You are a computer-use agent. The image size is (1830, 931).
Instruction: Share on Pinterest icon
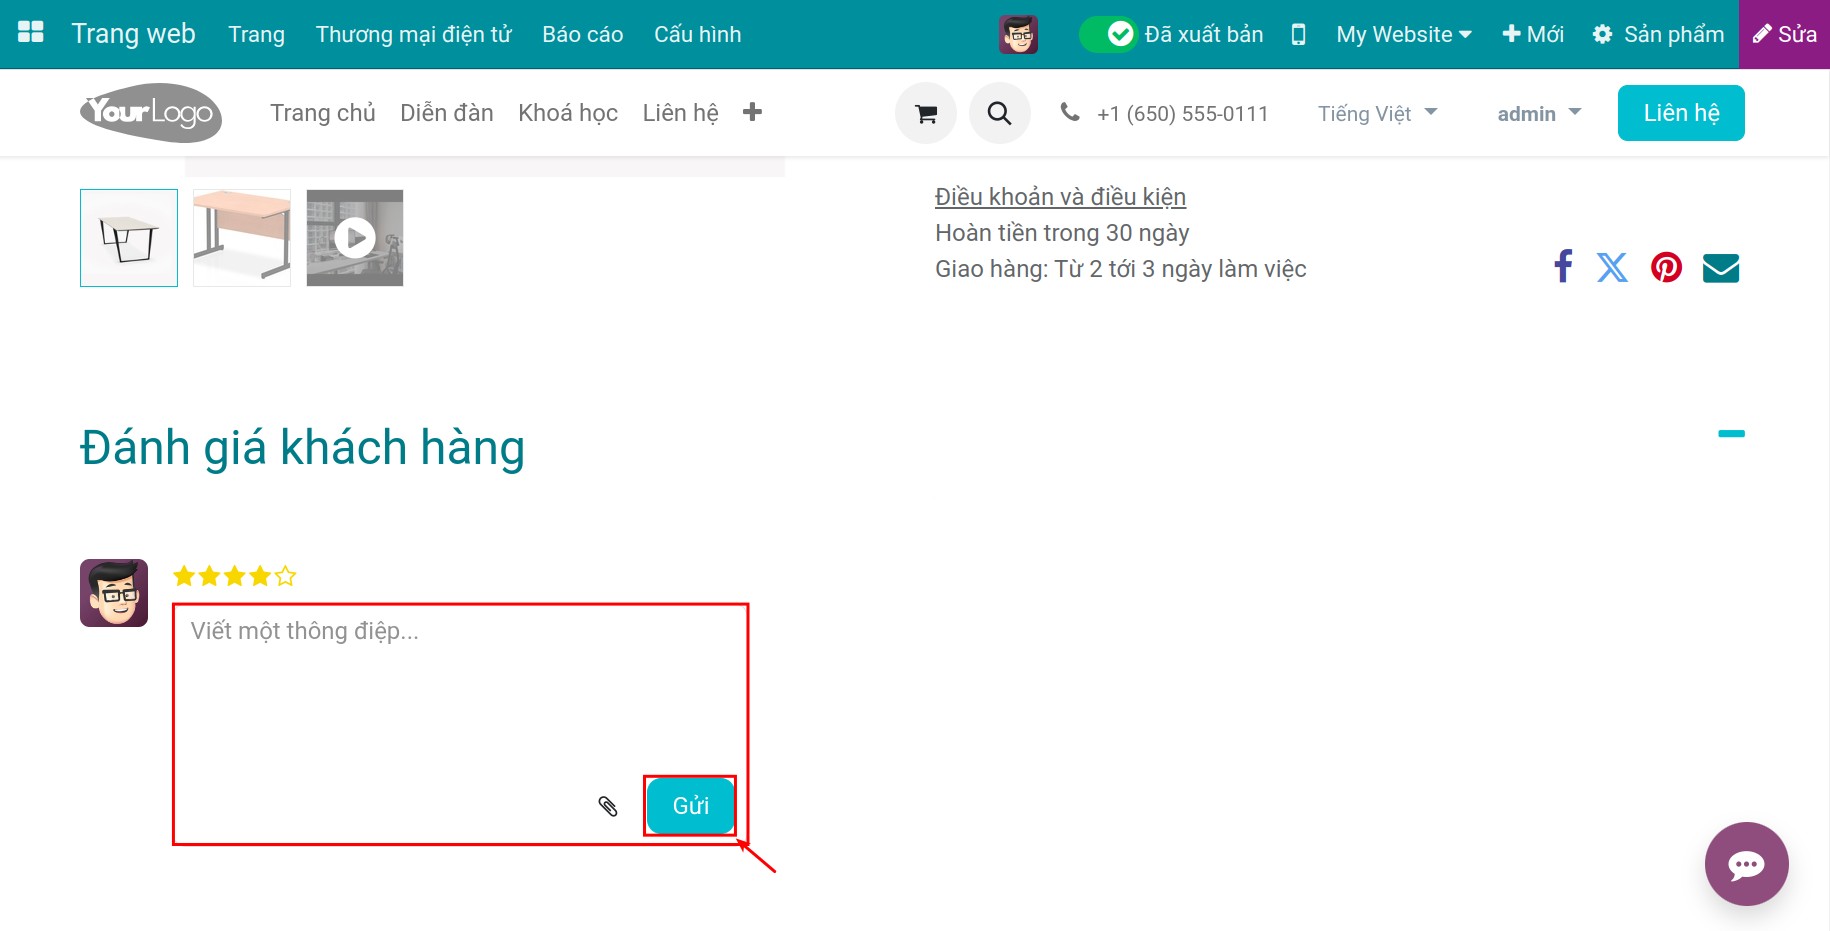1666,267
